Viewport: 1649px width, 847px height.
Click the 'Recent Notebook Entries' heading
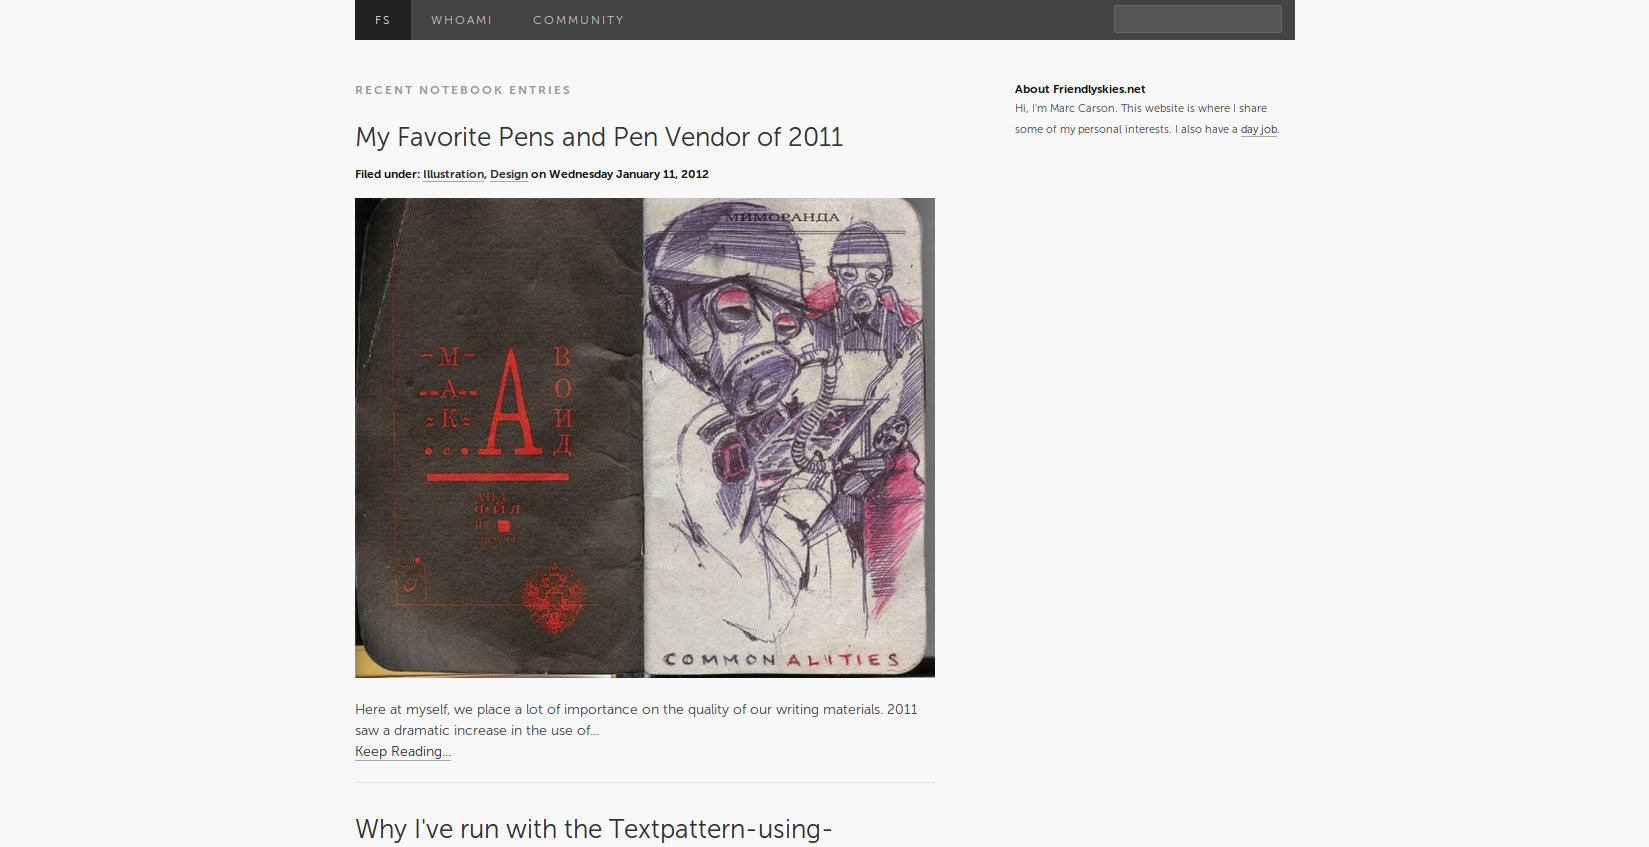point(463,90)
